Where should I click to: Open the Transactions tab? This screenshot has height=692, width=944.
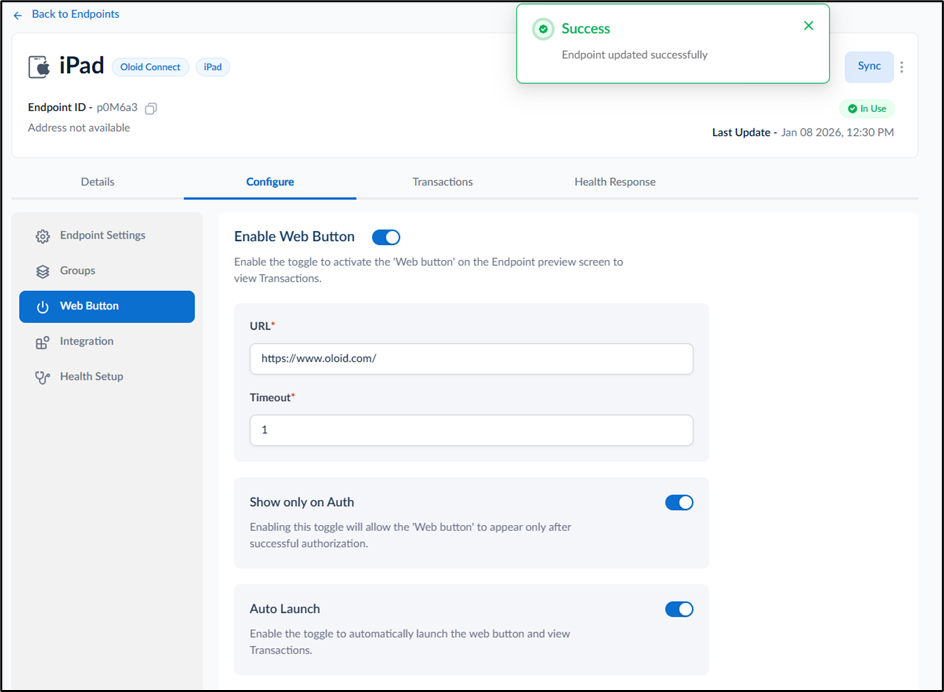point(442,182)
